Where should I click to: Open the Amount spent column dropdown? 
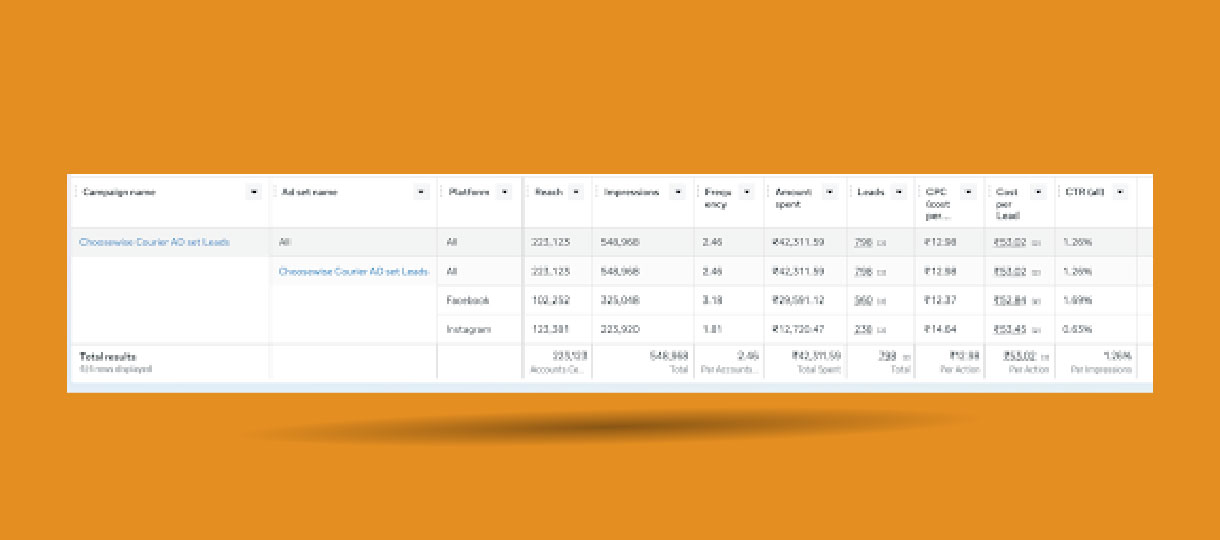(x=829, y=192)
